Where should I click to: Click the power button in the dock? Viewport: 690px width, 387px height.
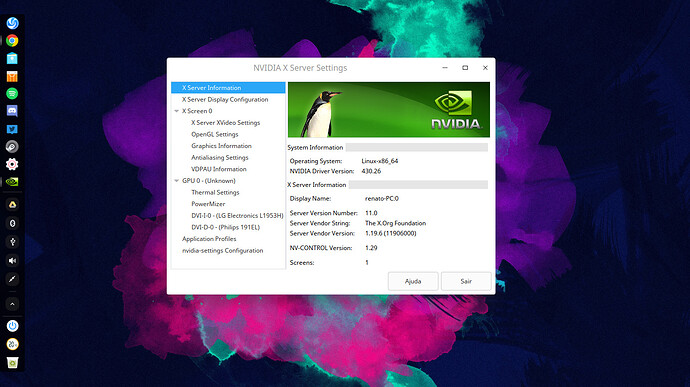coord(12,326)
